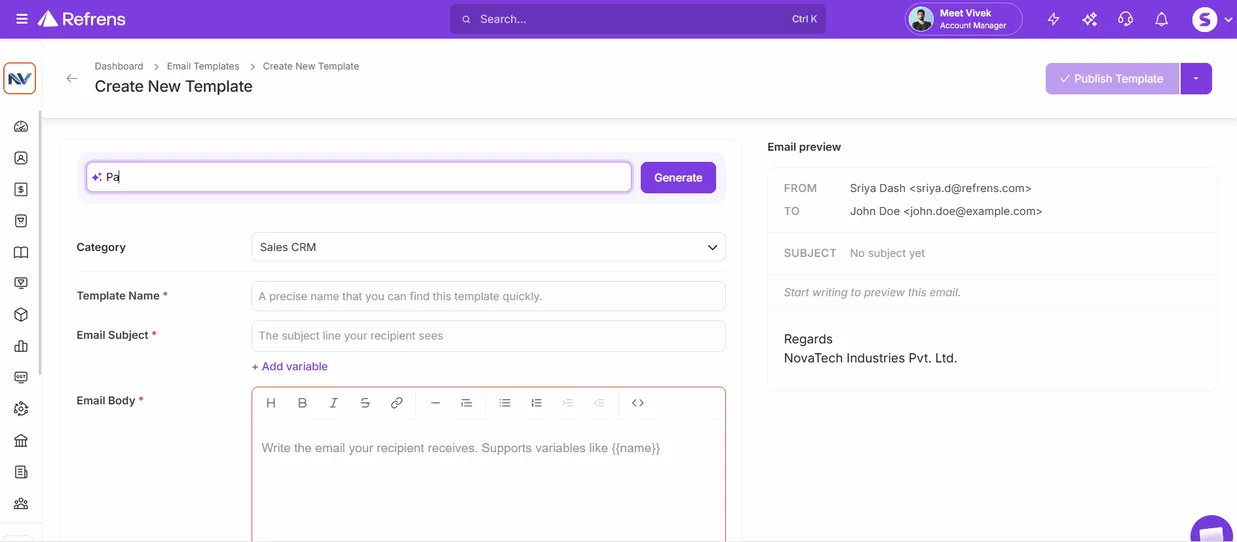The image size is (1237, 542).
Task: Click the Email Subject input field
Action: [x=488, y=336]
